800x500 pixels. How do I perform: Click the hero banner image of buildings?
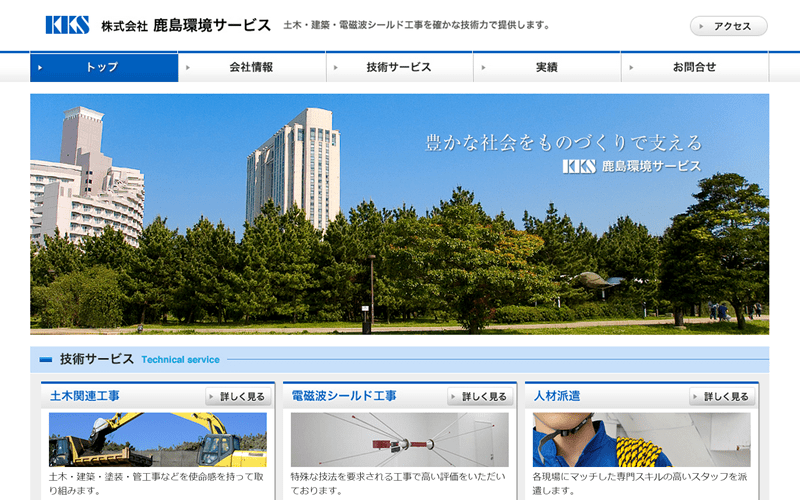click(399, 214)
